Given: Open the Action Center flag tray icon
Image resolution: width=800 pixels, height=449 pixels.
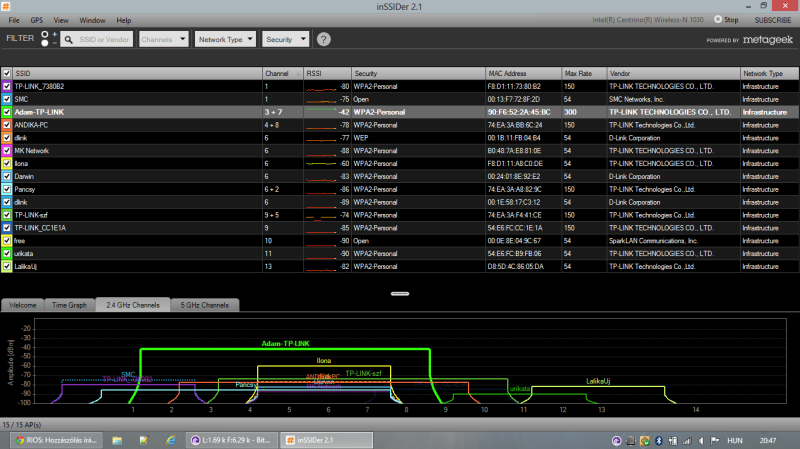Looking at the screenshot, I should tap(715, 440).
